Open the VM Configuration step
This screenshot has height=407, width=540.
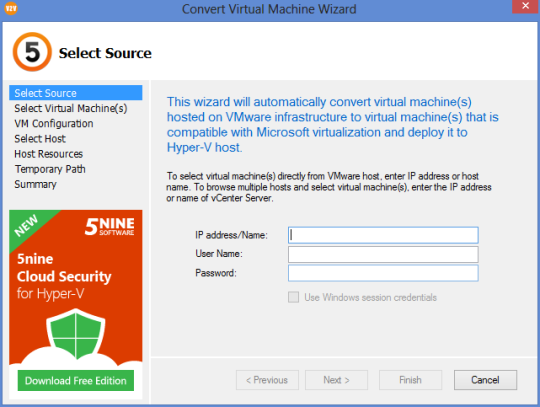tap(54, 124)
